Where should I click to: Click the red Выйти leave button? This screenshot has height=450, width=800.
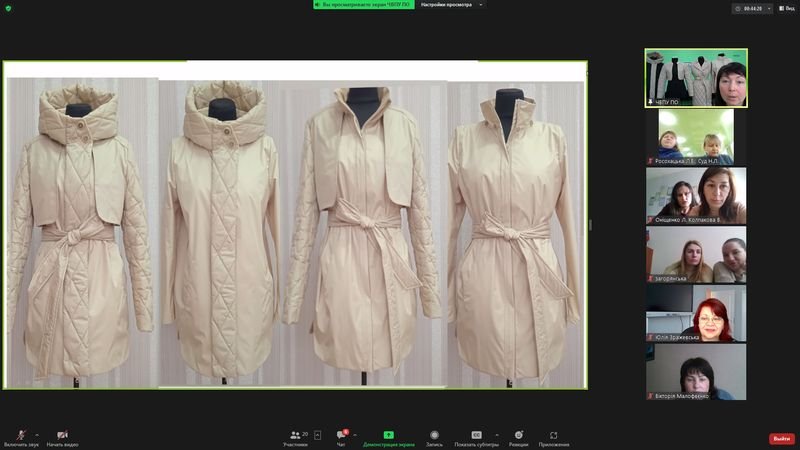pos(781,439)
